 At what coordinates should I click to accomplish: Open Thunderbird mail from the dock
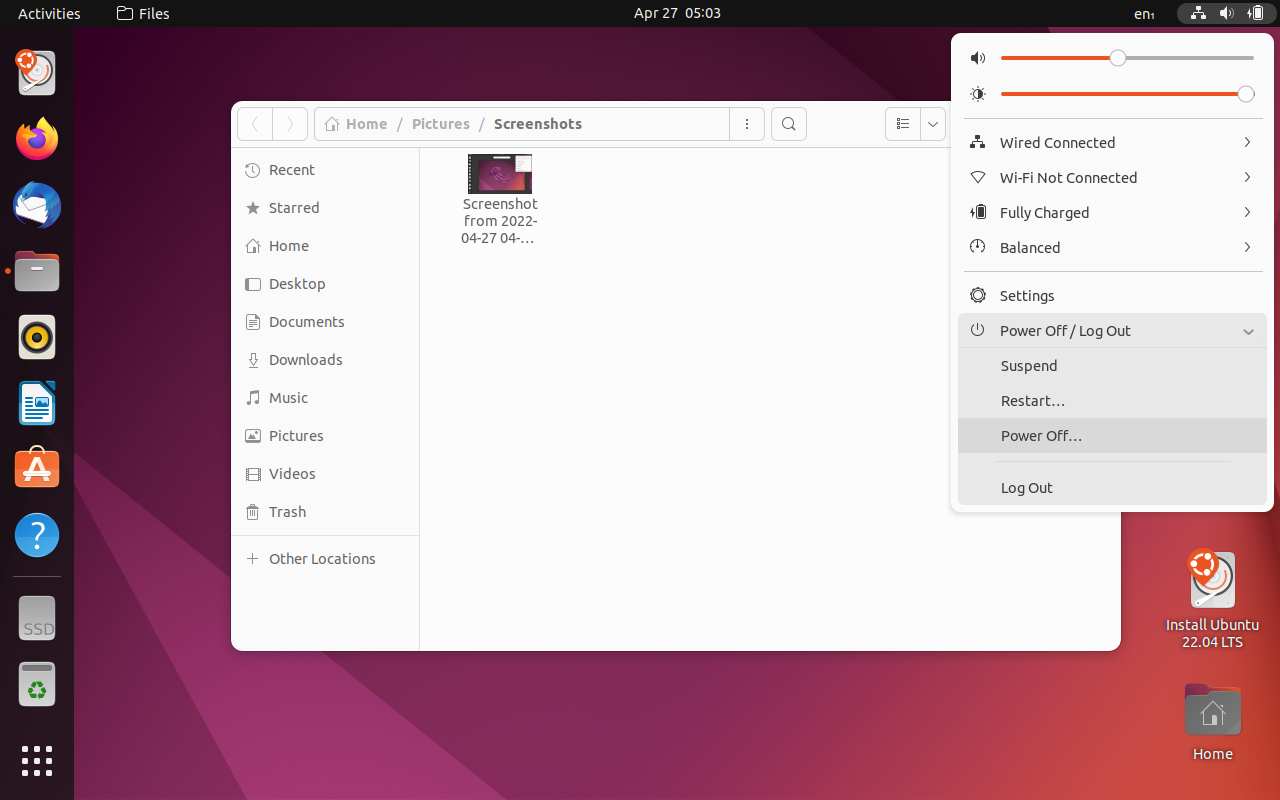37,206
